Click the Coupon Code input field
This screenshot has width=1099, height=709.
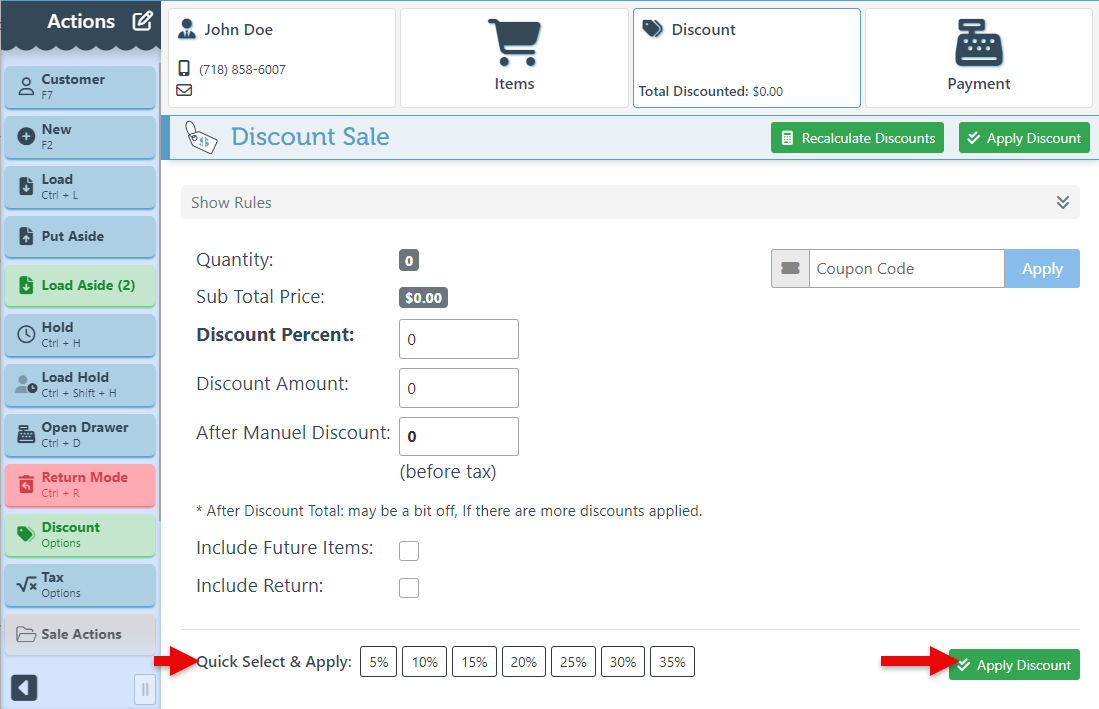[x=905, y=269]
